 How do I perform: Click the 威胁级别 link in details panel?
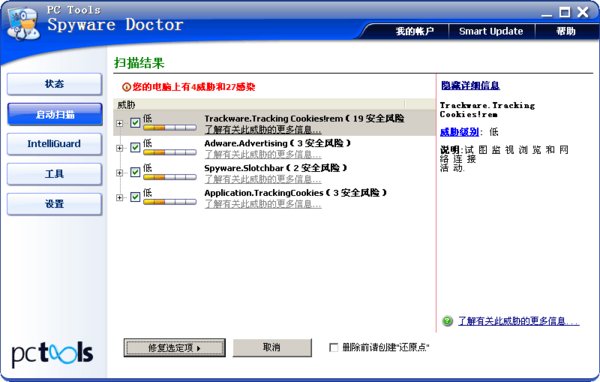point(459,132)
